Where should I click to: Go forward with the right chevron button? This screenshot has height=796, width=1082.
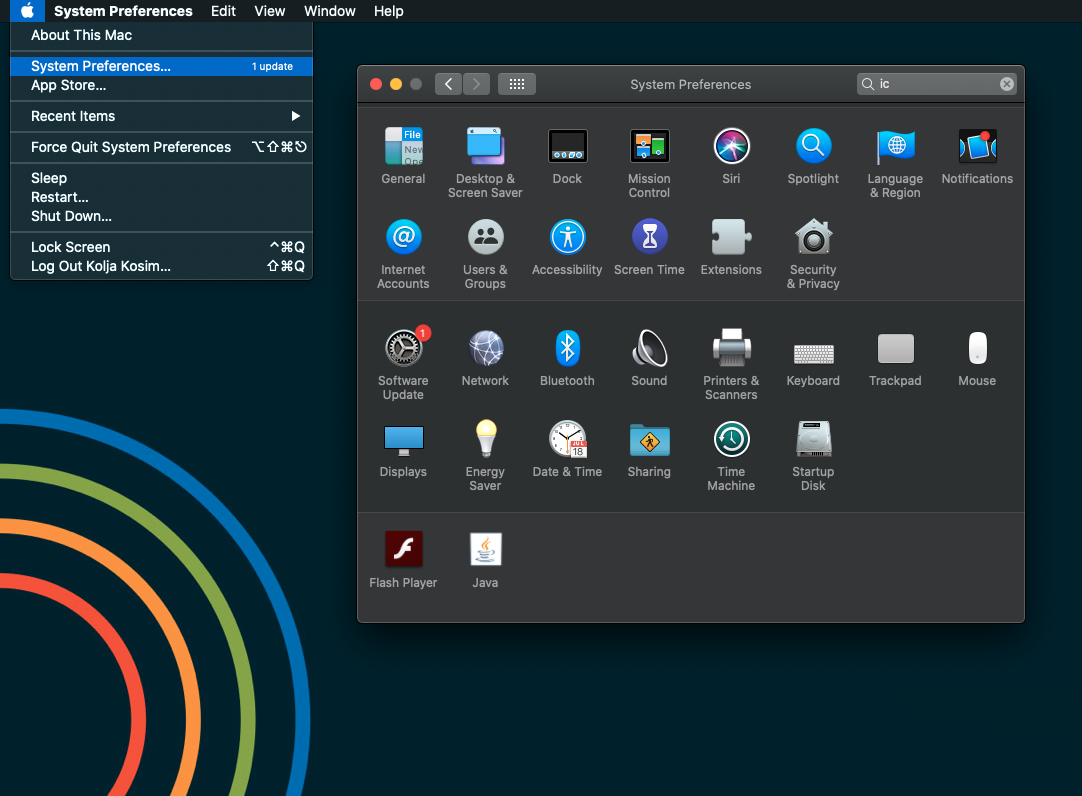pyautogui.click(x=476, y=84)
